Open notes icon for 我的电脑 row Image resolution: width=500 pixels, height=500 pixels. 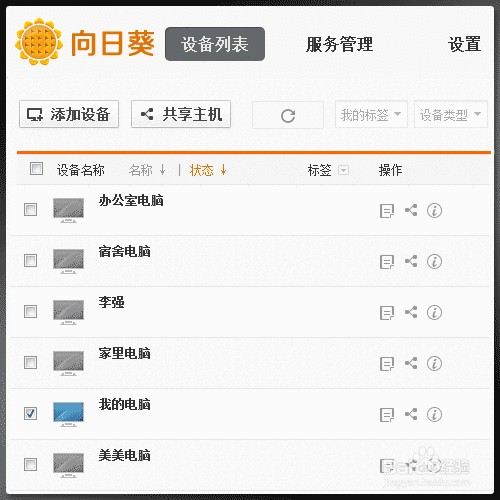tap(387, 415)
